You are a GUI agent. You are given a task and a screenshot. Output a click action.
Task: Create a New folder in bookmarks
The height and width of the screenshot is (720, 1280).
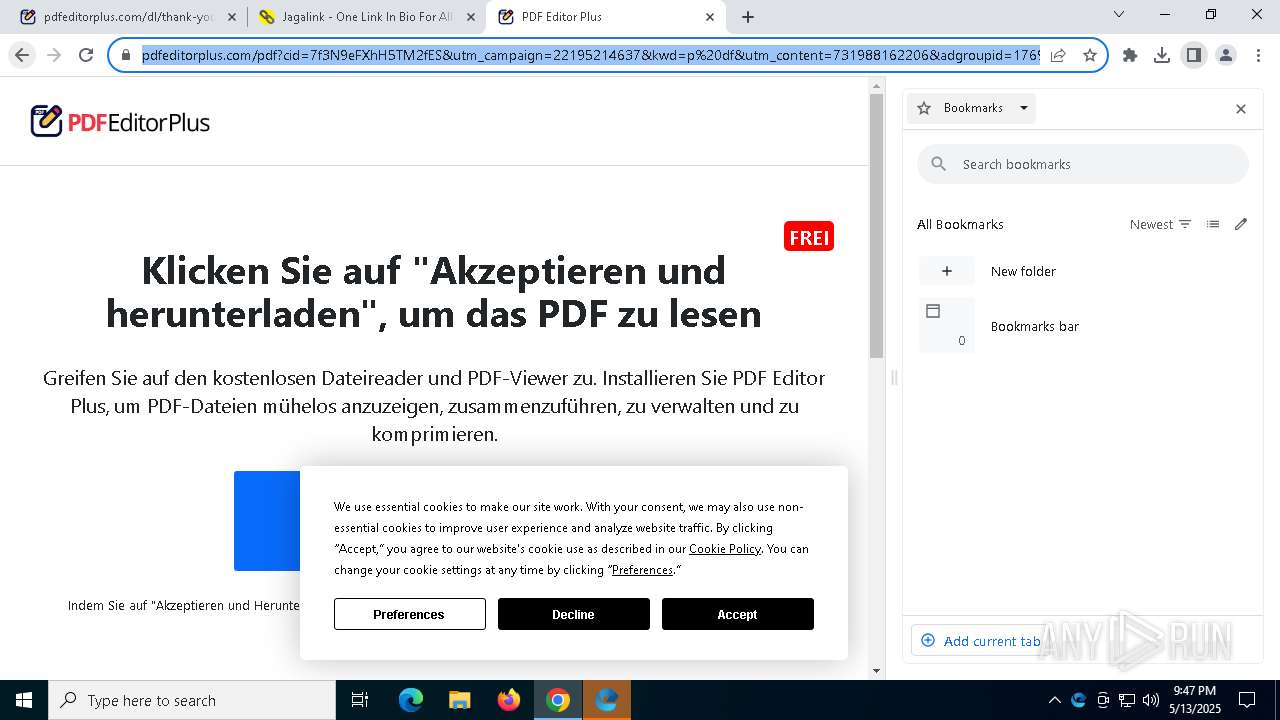tap(1083, 271)
